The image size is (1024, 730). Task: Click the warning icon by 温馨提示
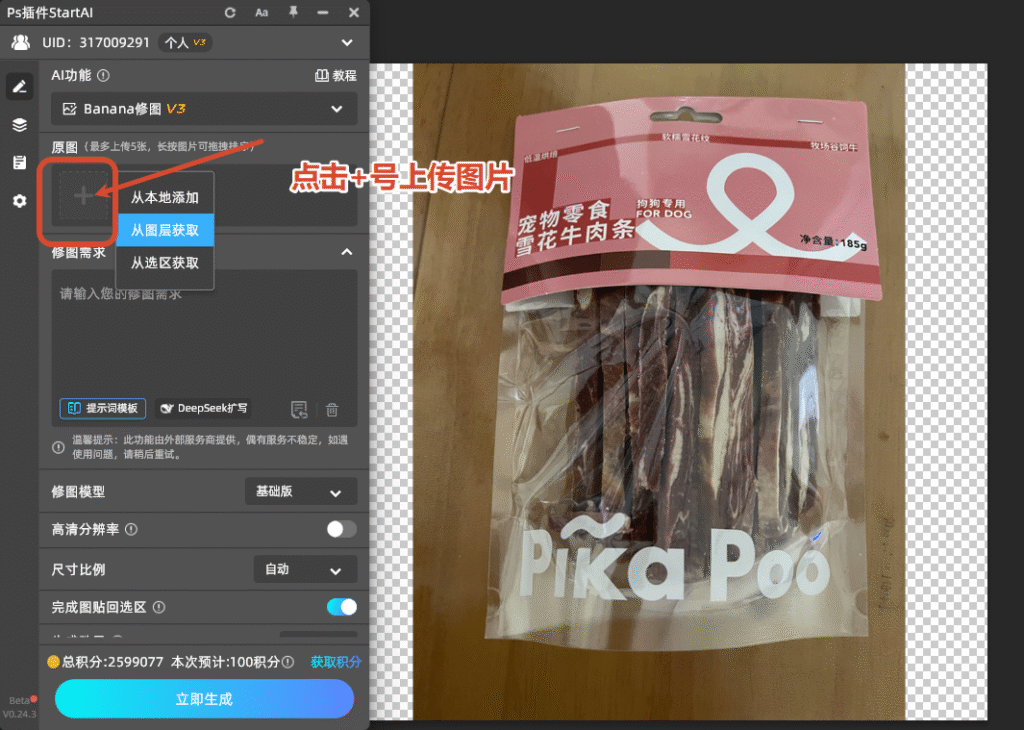point(58,447)
